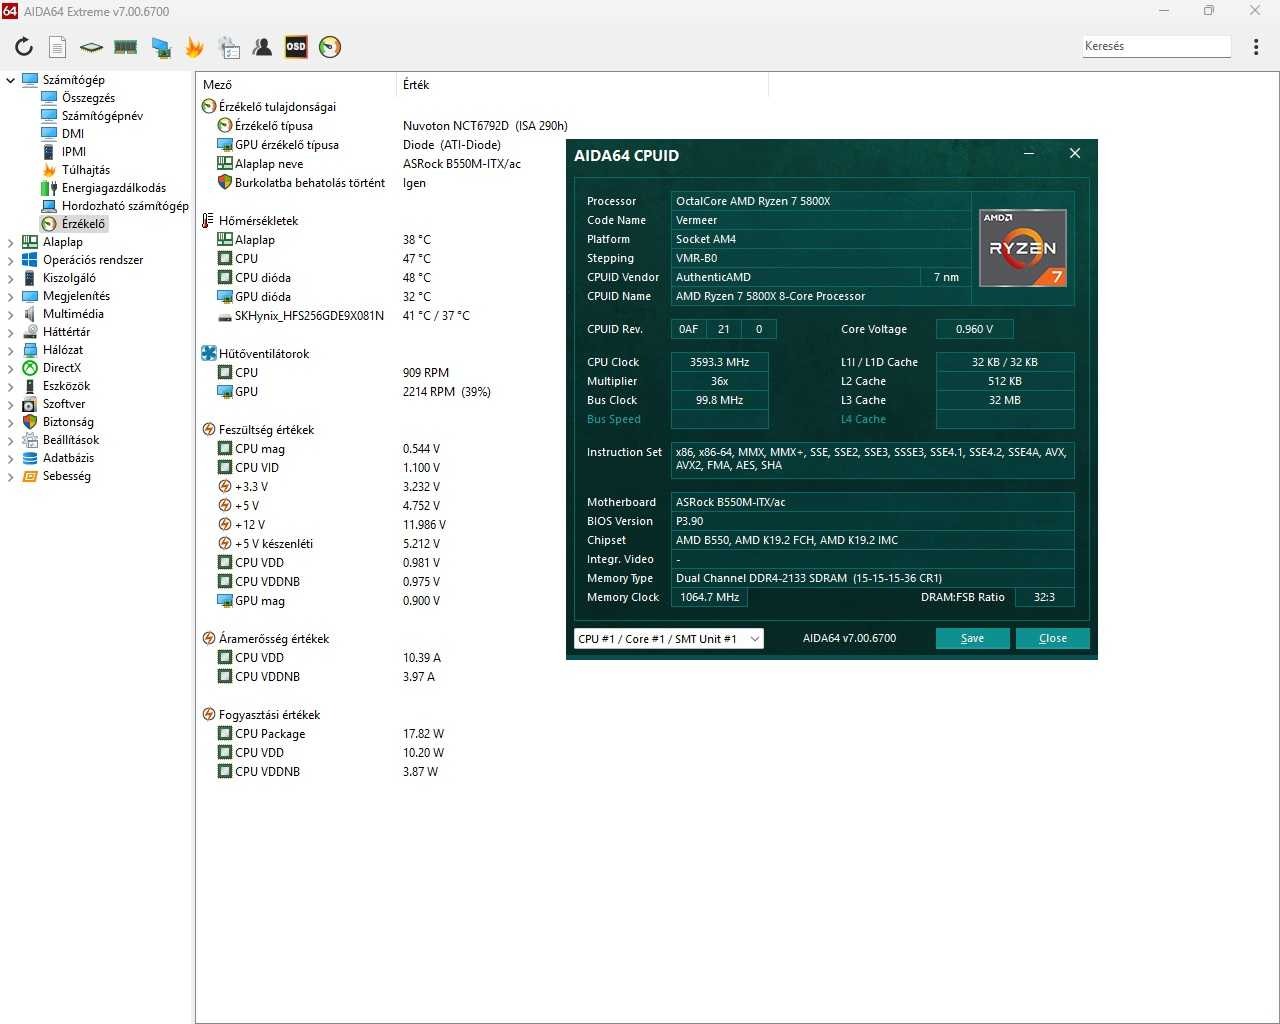Screen dimensions: 1280x1024
Task: Select Érzékelő tree entry
Action: [83, 224]
